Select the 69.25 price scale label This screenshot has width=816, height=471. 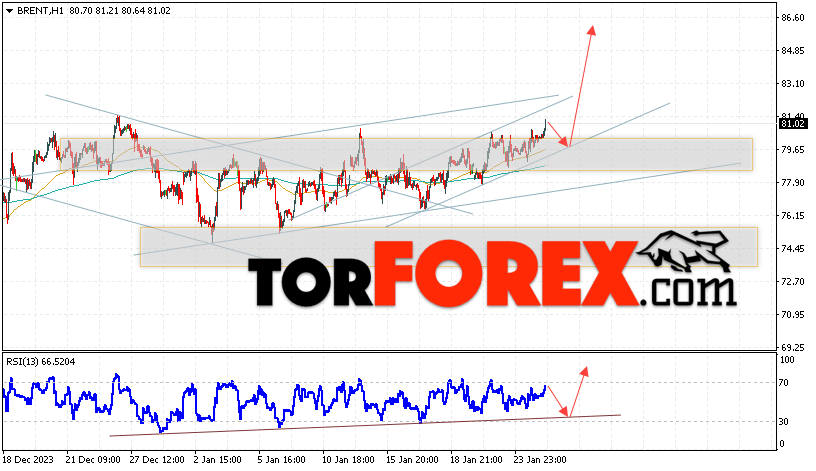pos(793,347)
